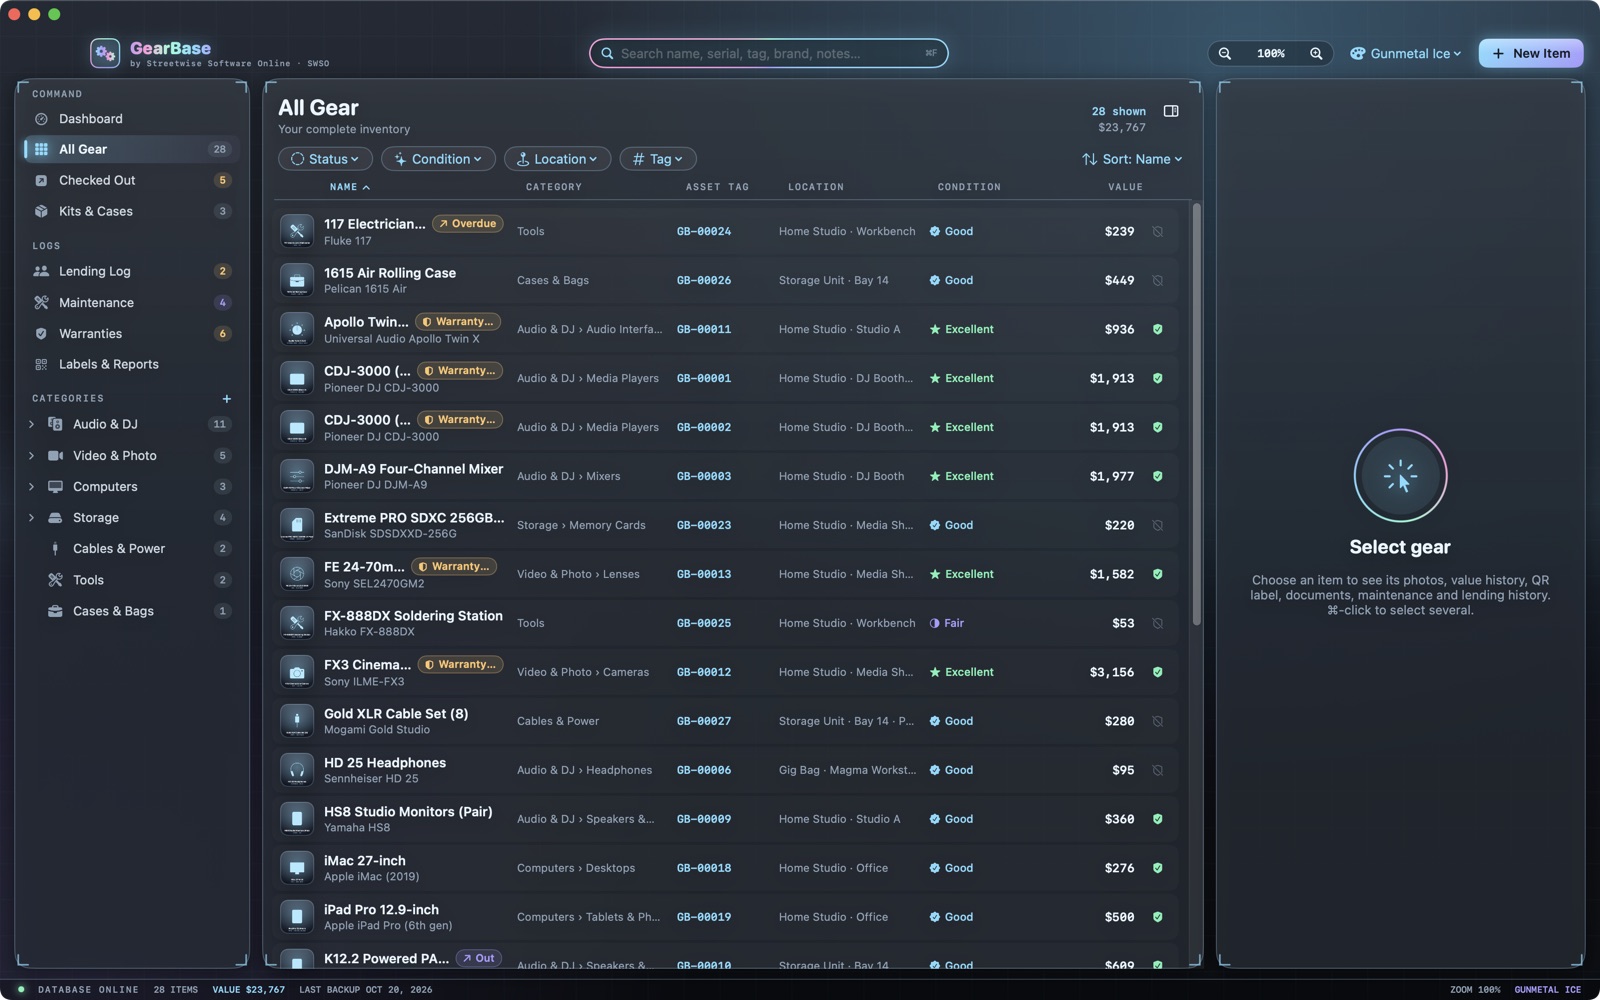Click the no-warranty icon on the 1615 Air Rolling Case row
This screenshot has width=1600, height=1000.
tap(1158, 280)
